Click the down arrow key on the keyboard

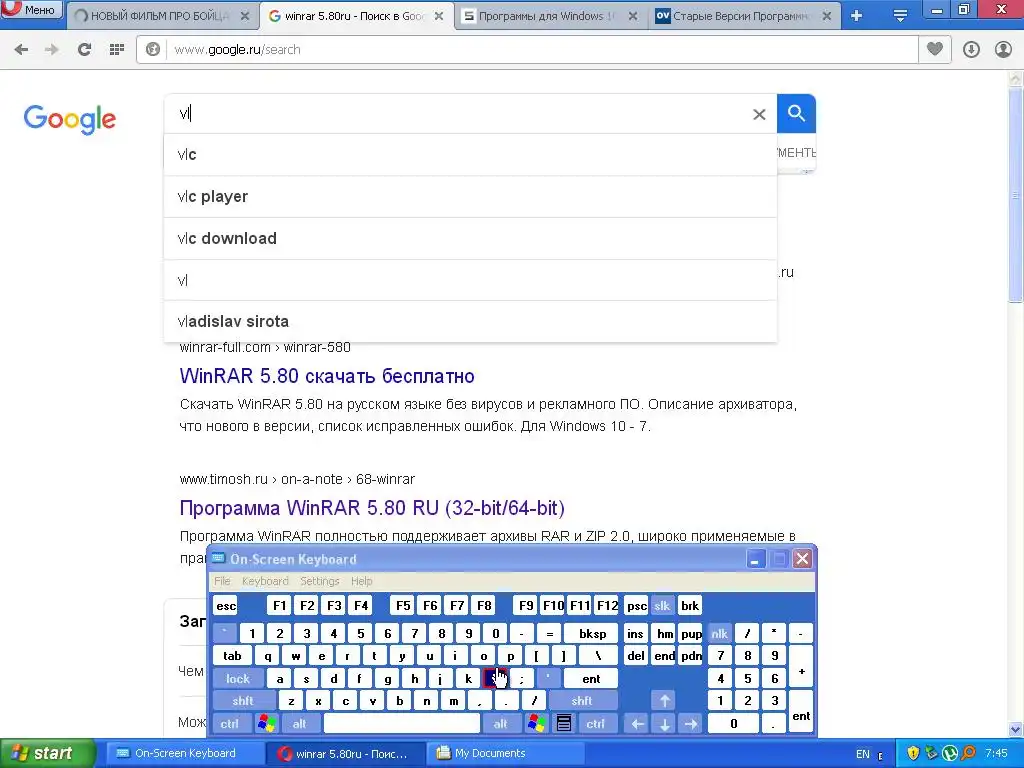(664, 724)
